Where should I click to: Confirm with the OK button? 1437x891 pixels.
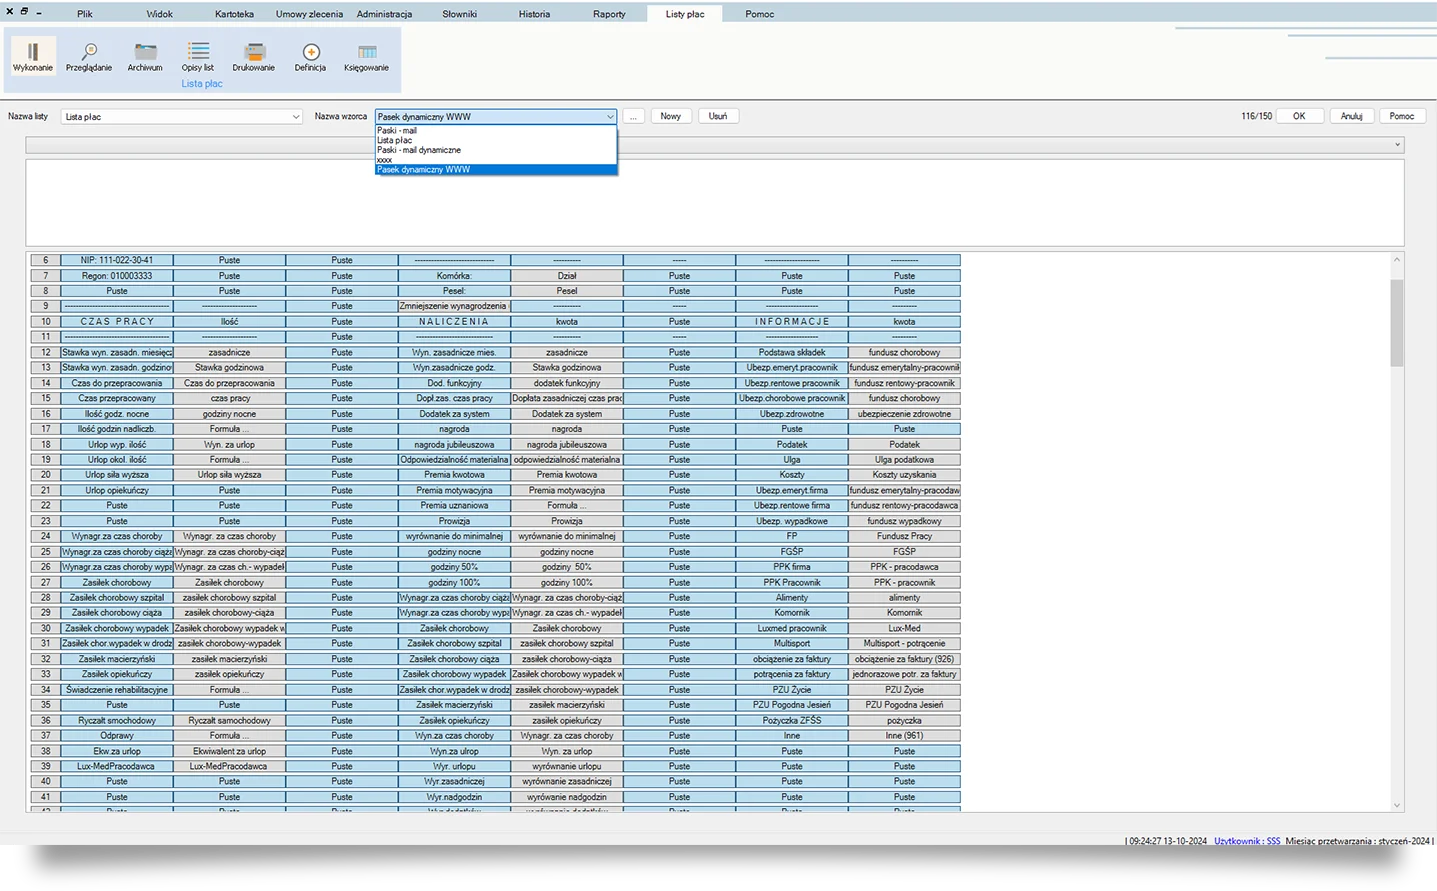[1299, 116]
